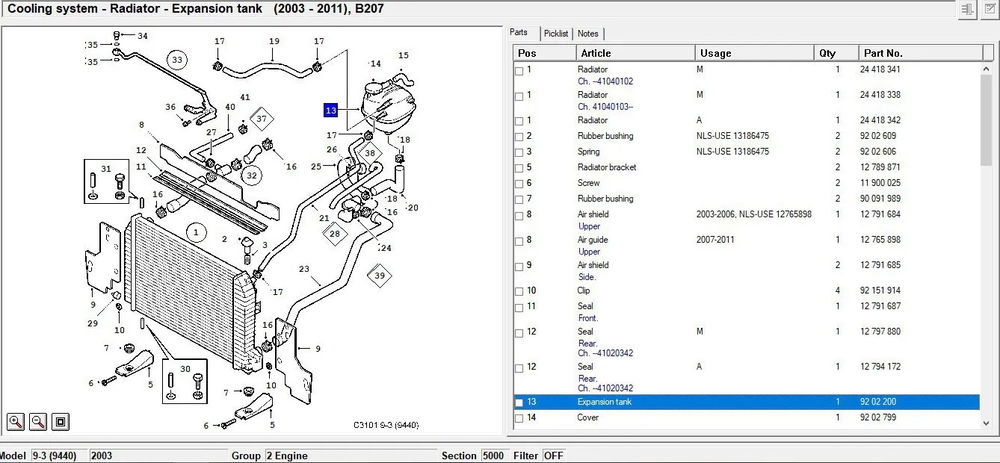The width and height of the screenshot is (1000, 463).
Task: Toggle the checkbox for Cover, position 14
Action: click(x=518, y=418)
